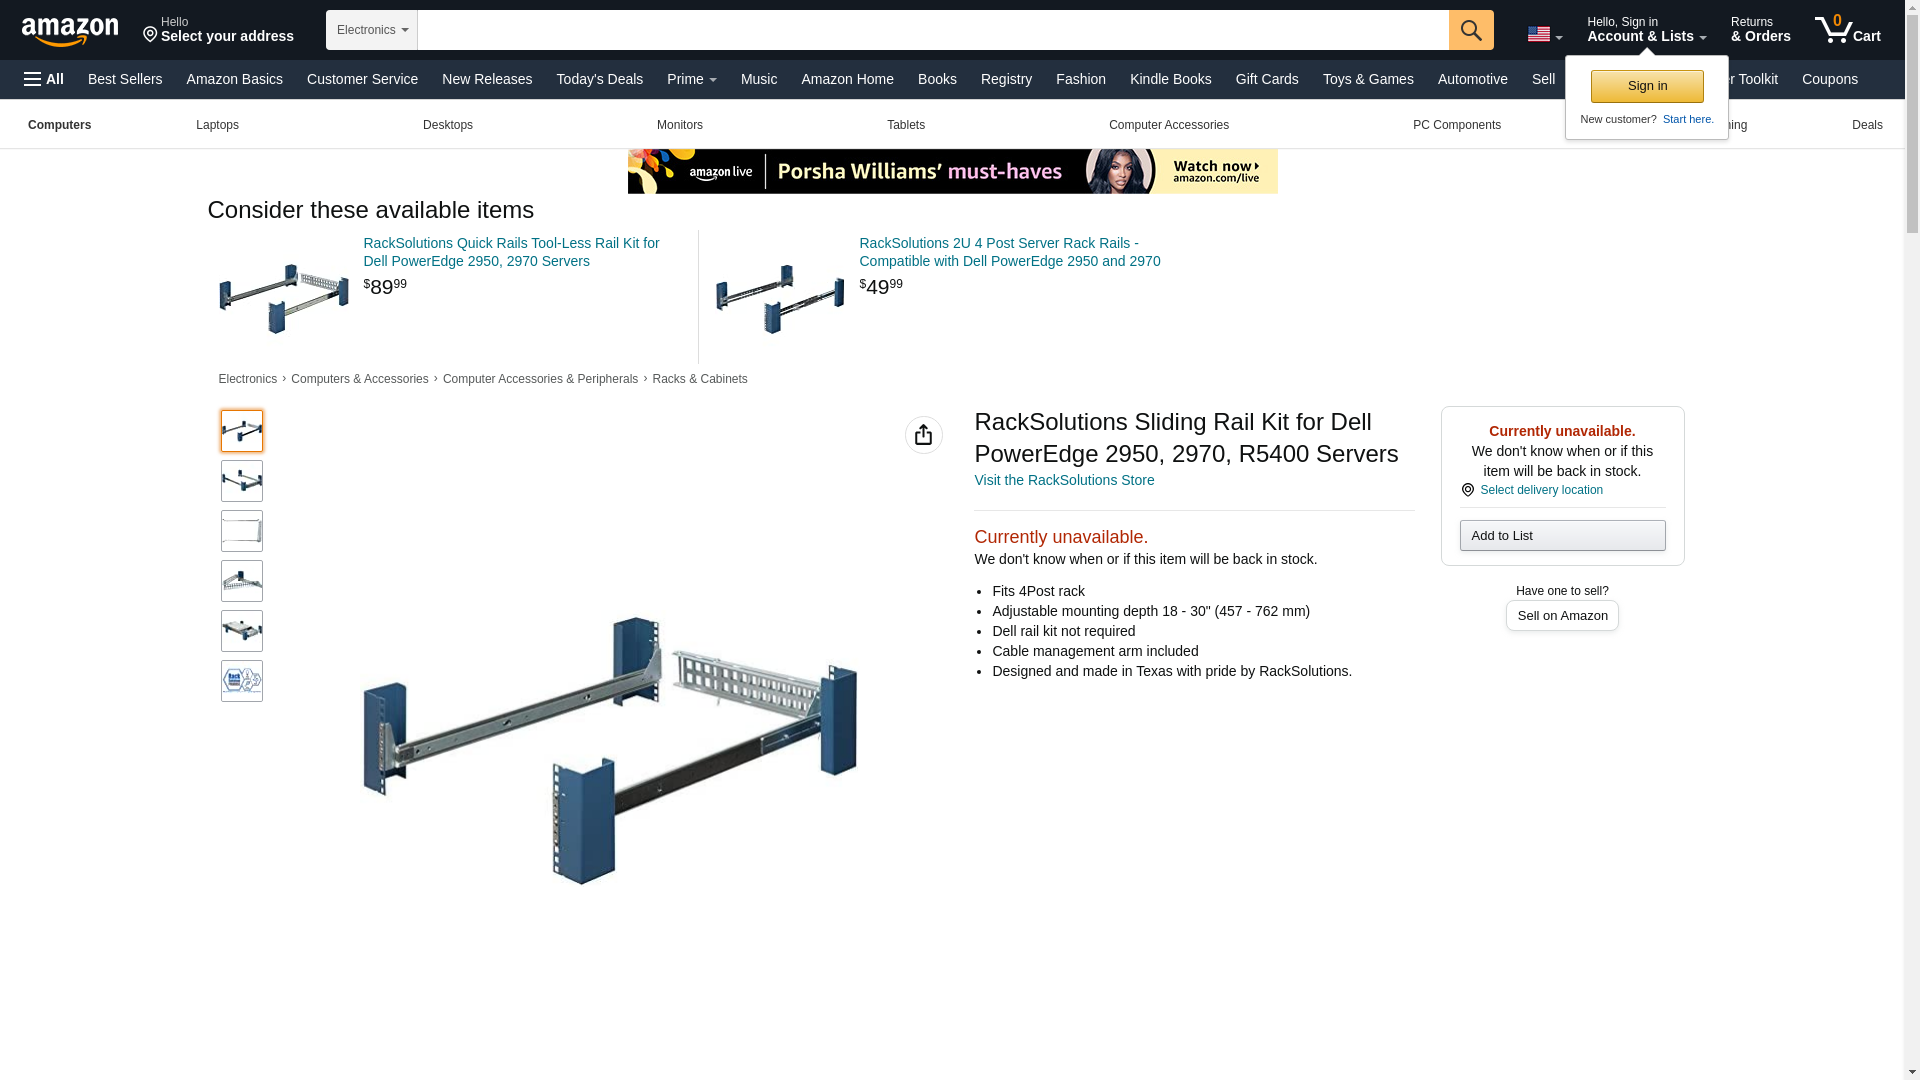Select delivery location pin link

point(1532,490)
